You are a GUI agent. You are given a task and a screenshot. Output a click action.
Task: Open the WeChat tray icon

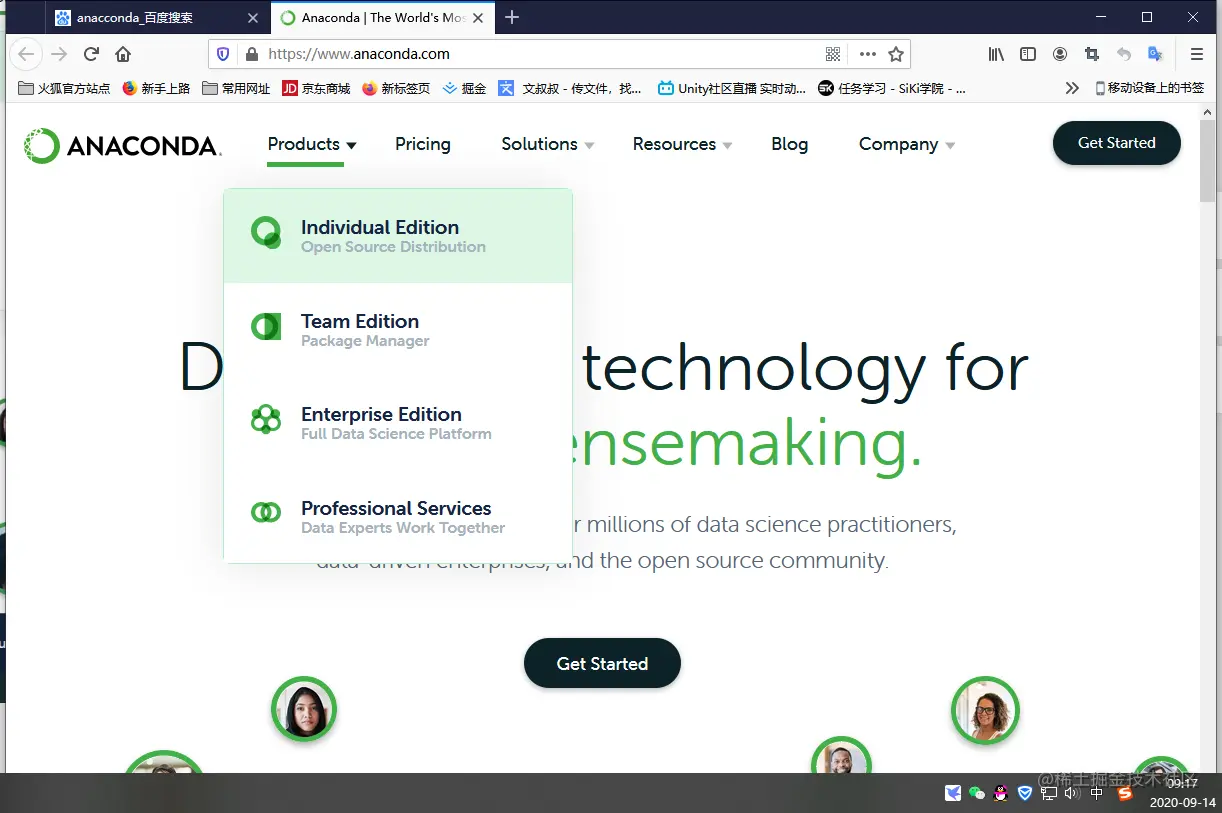point(977,793)
